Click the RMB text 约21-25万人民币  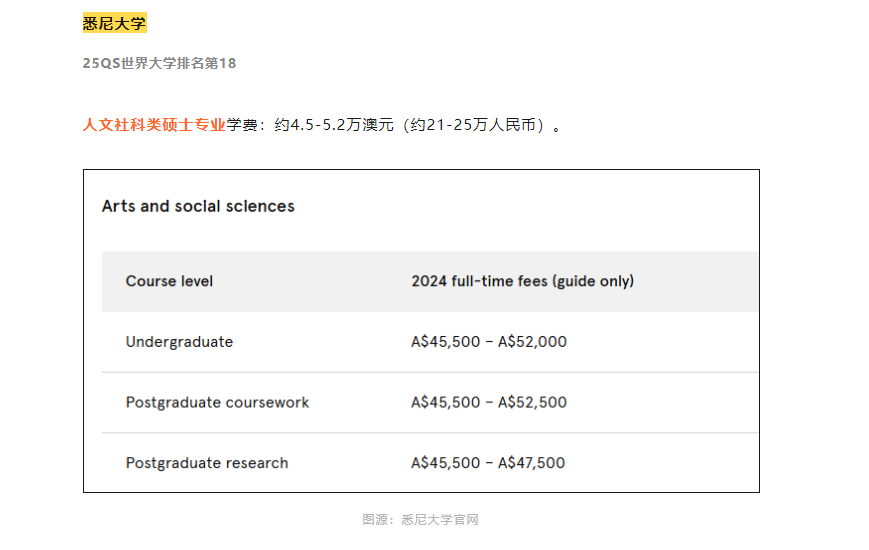[x=473, y=125]
